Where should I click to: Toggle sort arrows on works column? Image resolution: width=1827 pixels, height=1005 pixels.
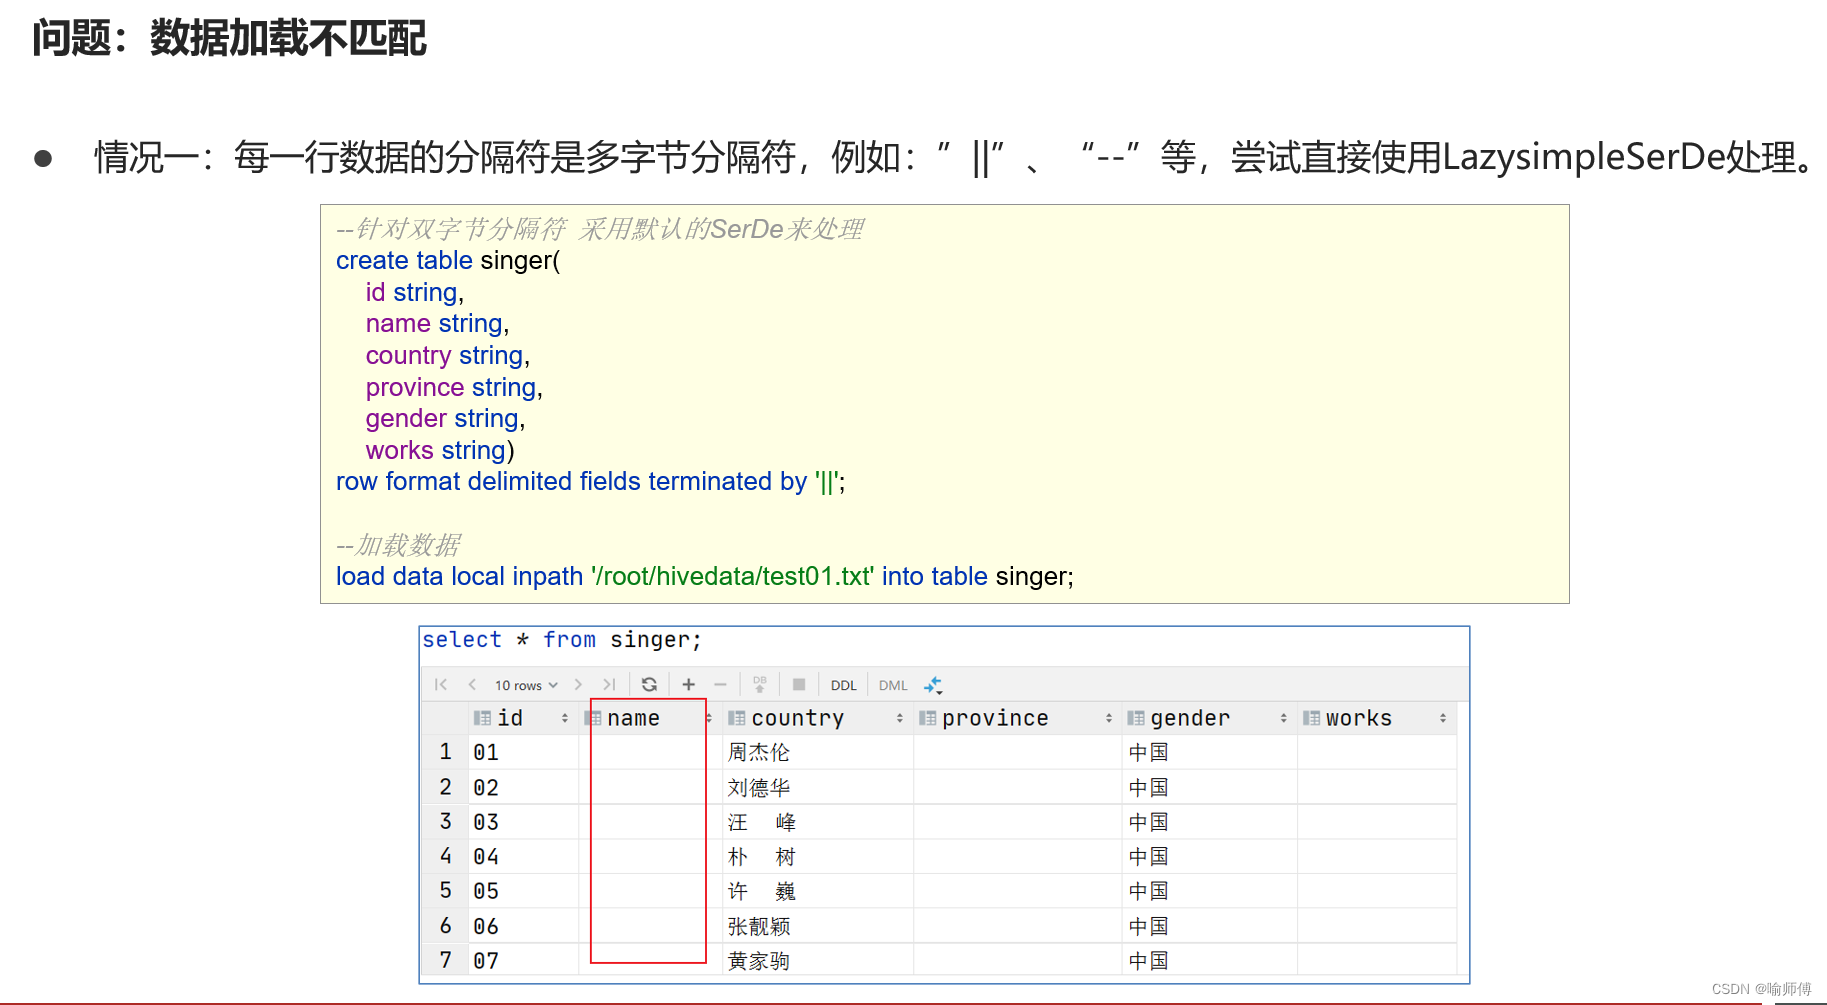pyautogui.click(x=1443, y=718)
